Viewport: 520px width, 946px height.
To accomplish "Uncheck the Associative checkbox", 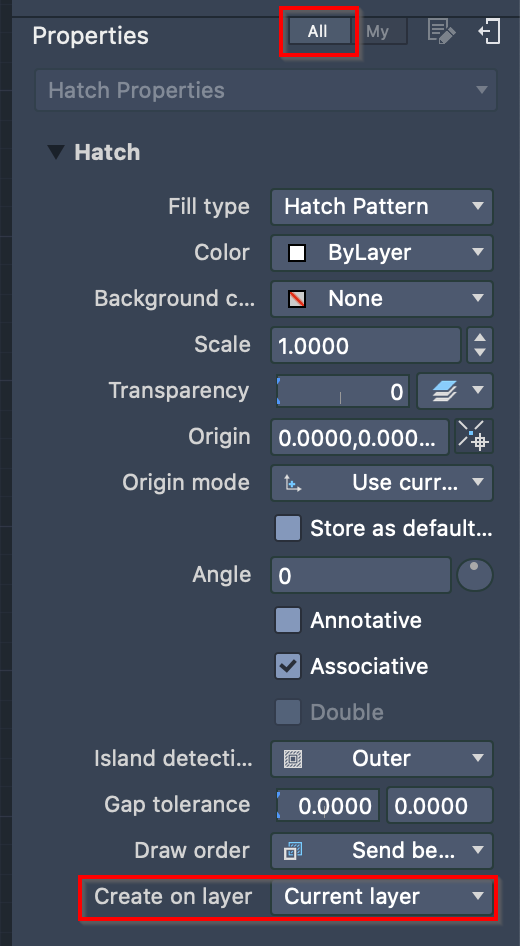I will tap(288, 666).
